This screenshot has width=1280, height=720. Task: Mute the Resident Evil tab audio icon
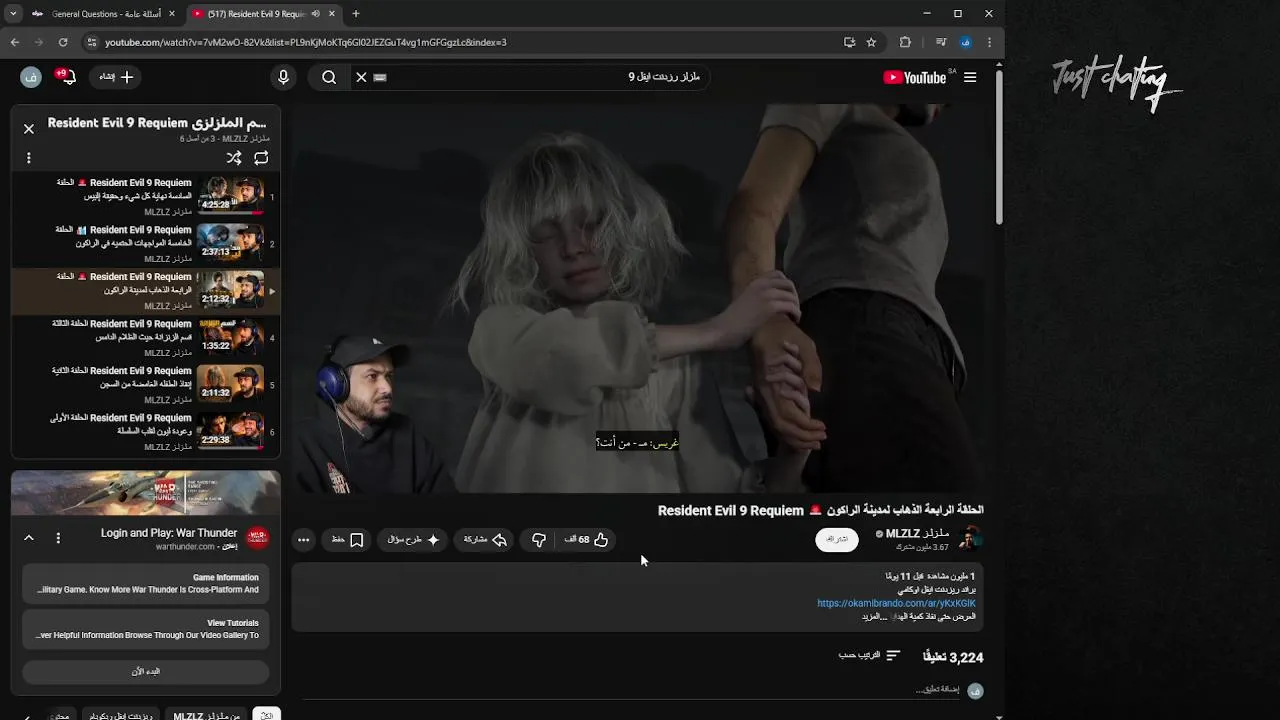point(316,14)
